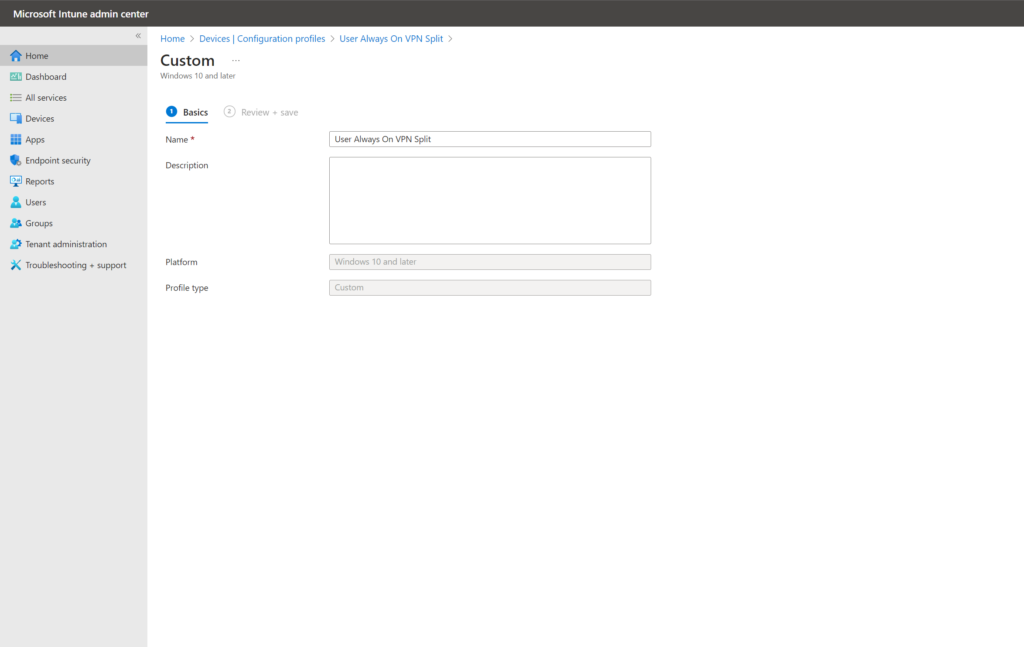Switch to the Review + save tab
The width and height of the screenshot is (1024, 647).
tap(261, 112)
